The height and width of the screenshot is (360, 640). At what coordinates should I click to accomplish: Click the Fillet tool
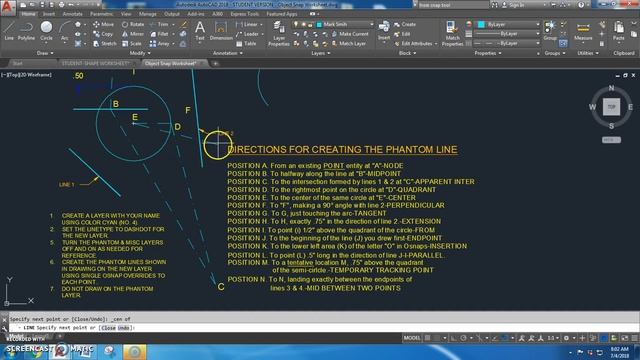159,34
